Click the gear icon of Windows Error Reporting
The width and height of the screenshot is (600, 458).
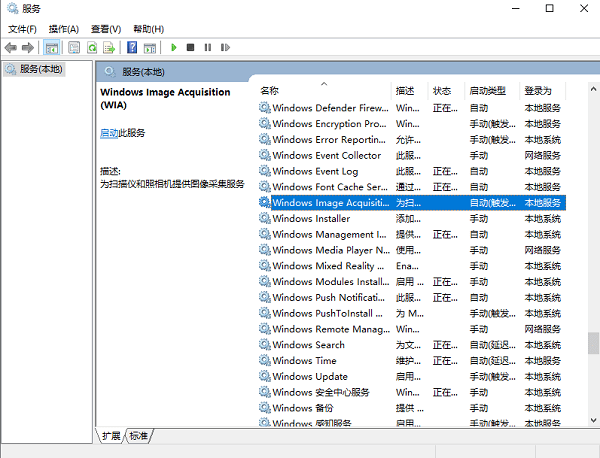tap(264, 139)
